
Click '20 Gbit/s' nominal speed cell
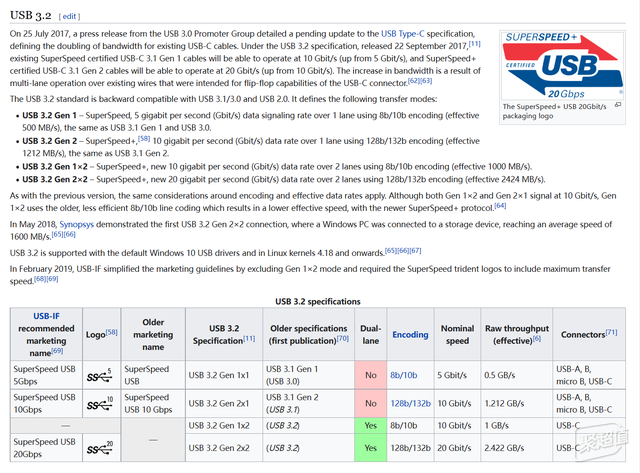[x=458, y=448]
